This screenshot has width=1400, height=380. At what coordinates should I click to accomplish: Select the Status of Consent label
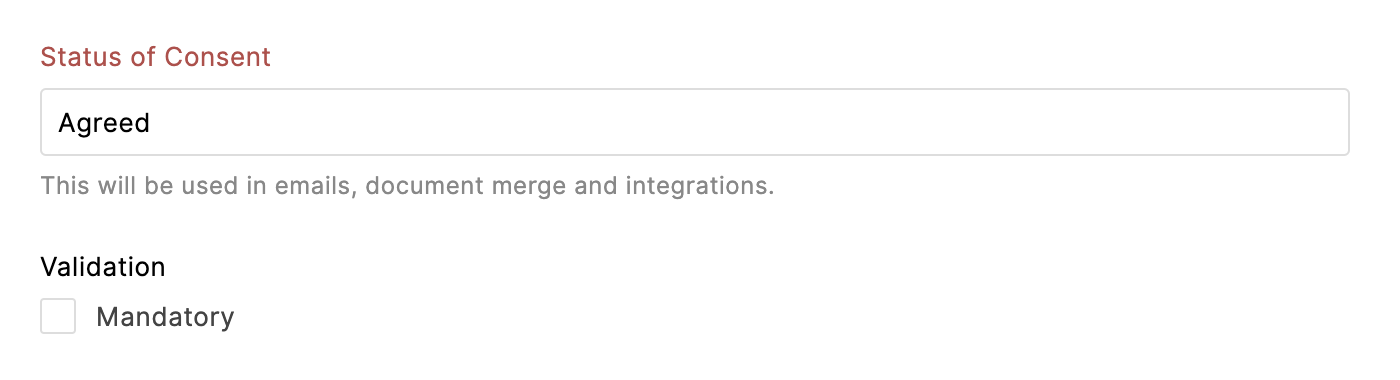pyautogui.click(x=156, y=57)
